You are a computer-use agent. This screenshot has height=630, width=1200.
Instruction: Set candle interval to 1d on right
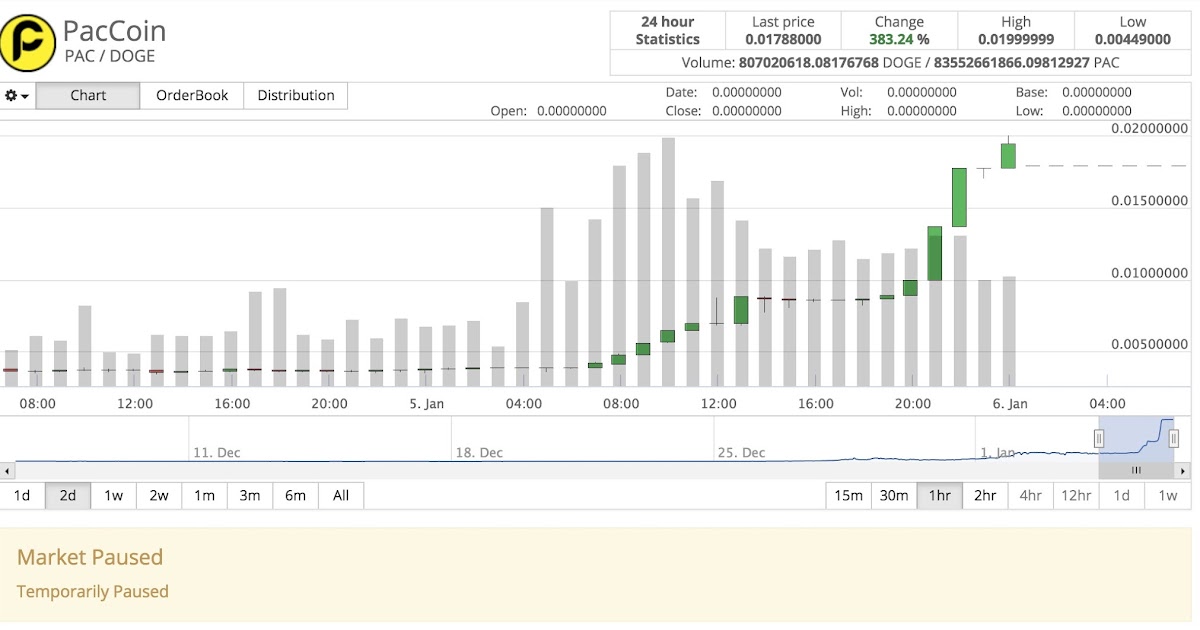[1122, 495]
